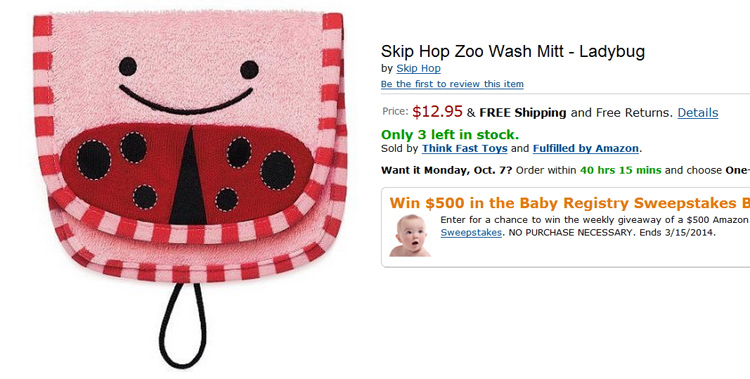
Task: Open the Skip Hop brand link
Action: [x=418, y=68]
